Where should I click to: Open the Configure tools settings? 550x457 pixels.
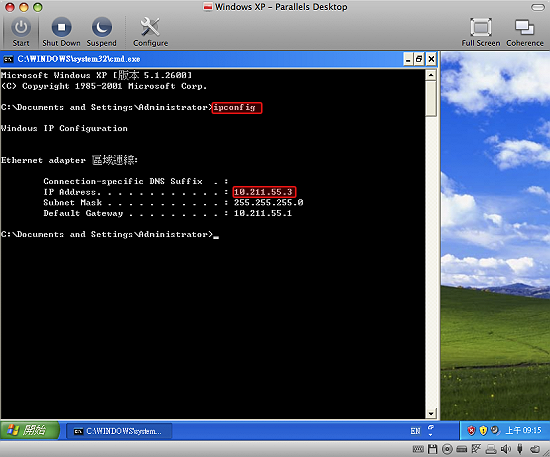tap(150, 32)
